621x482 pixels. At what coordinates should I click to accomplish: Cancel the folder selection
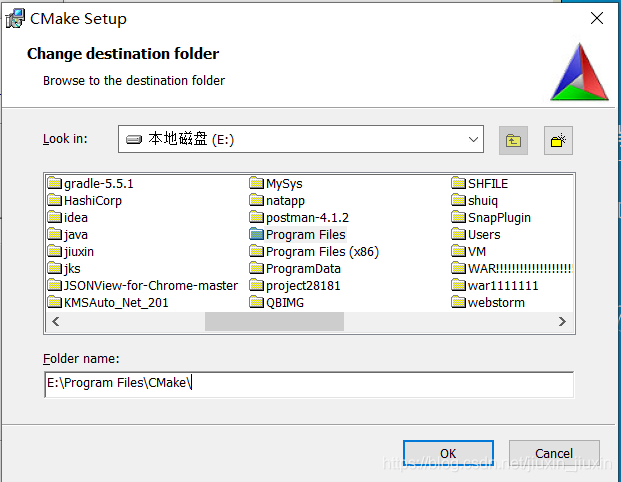click(554, 453)
